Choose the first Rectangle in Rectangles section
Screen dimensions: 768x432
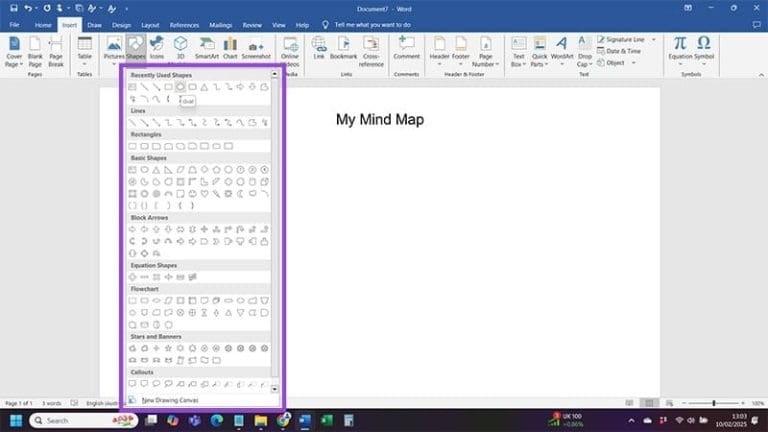[132, 146]
